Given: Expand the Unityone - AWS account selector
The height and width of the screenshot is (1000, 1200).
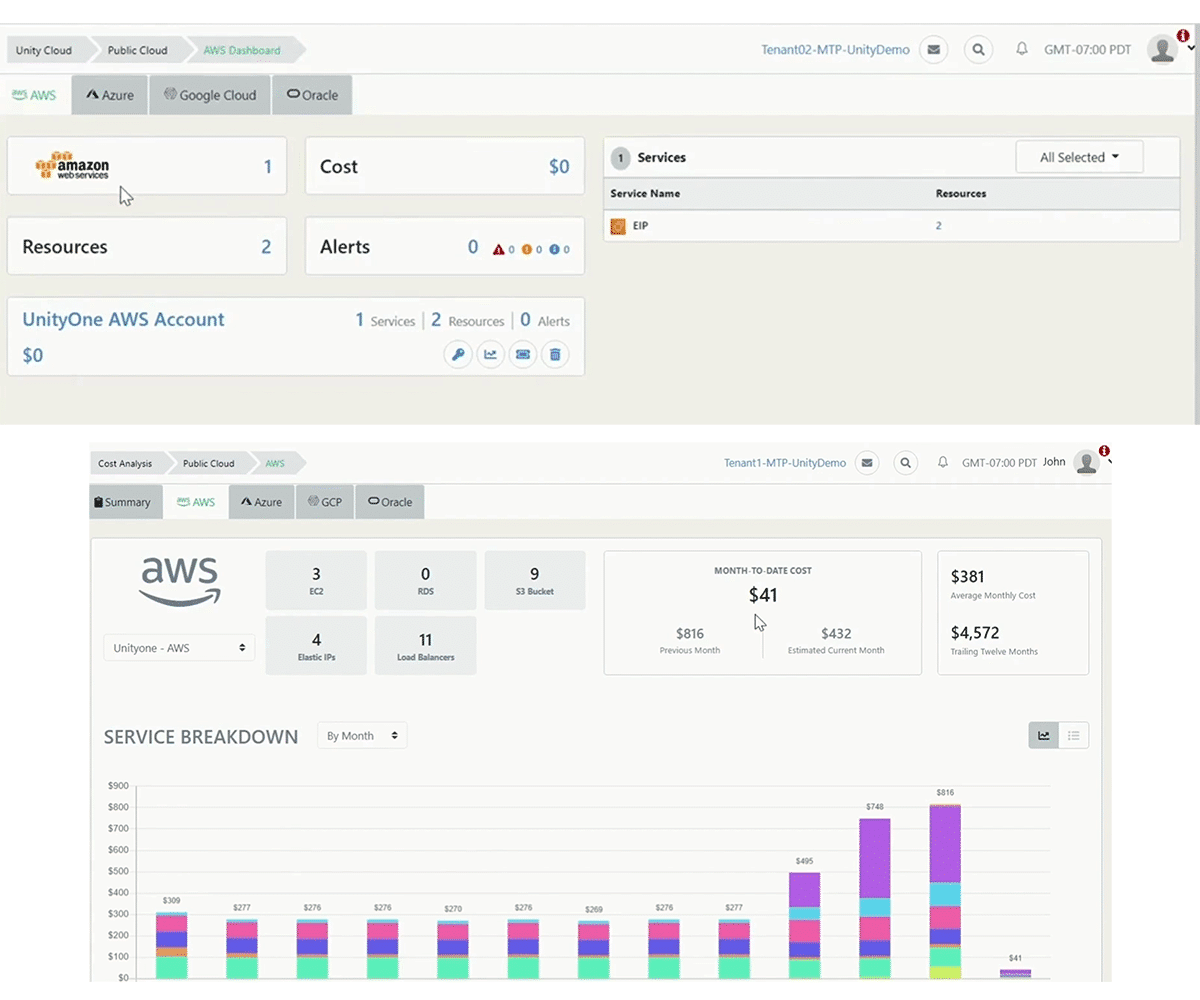Looking at the screenshot, I should [x=178, y=648].
